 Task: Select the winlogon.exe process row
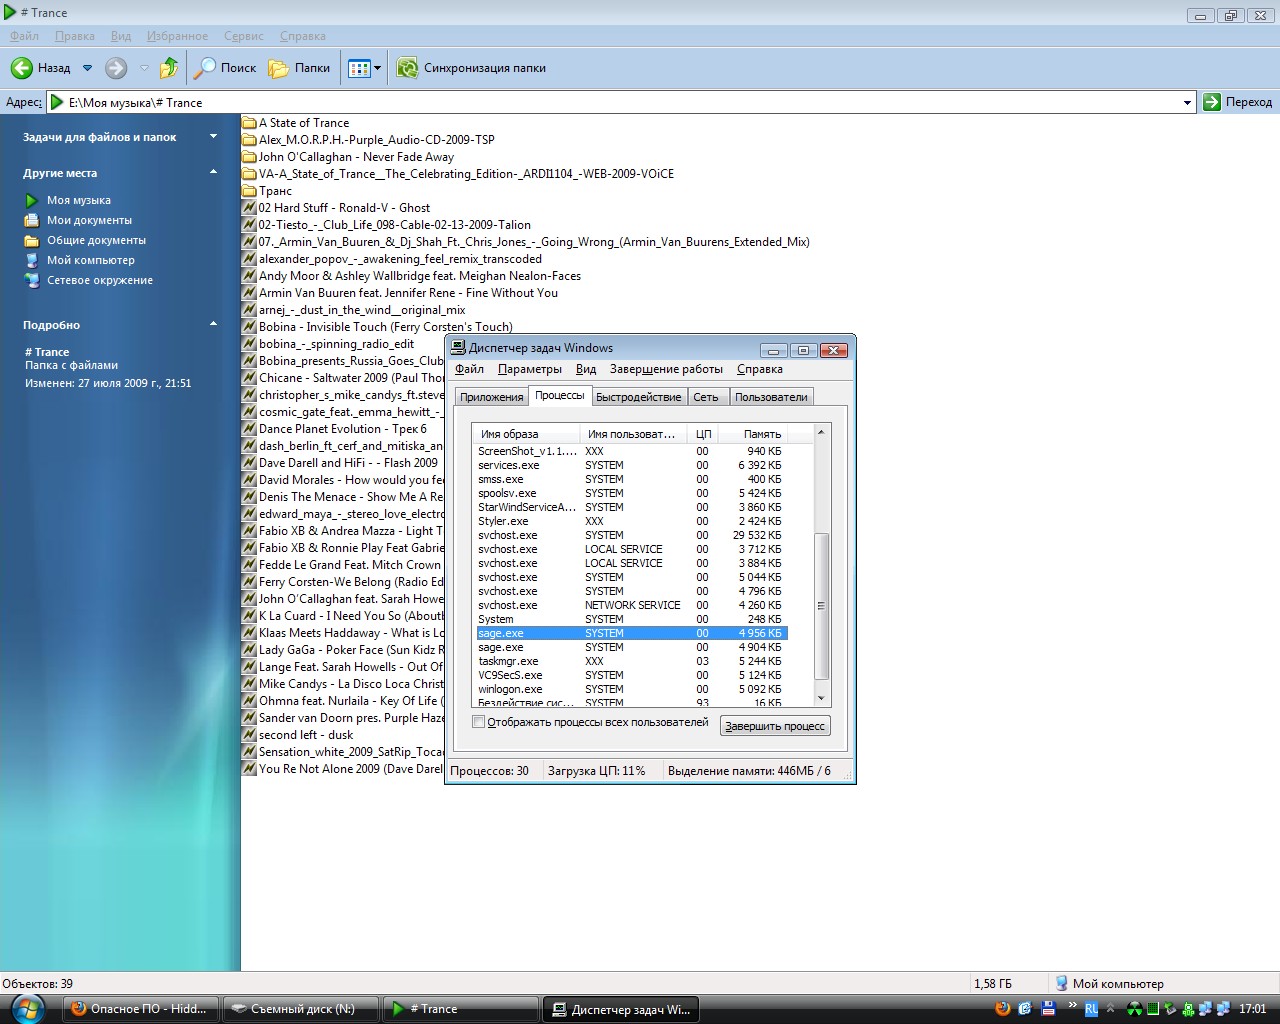[630, 689]
